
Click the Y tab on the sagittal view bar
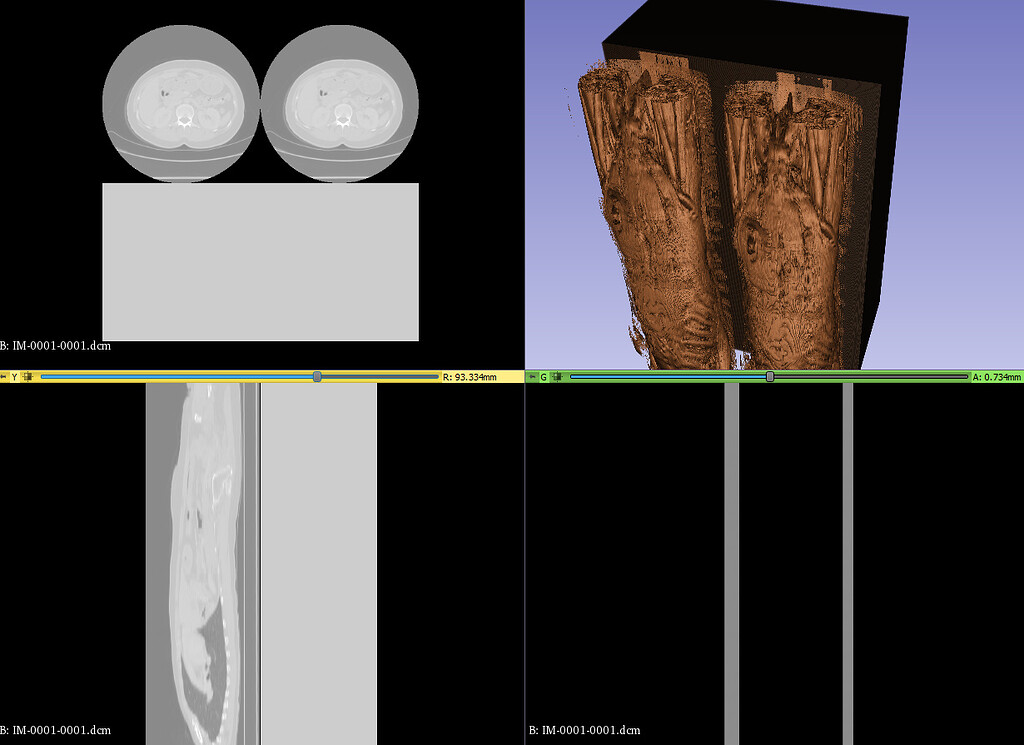(x=14, y=377)
